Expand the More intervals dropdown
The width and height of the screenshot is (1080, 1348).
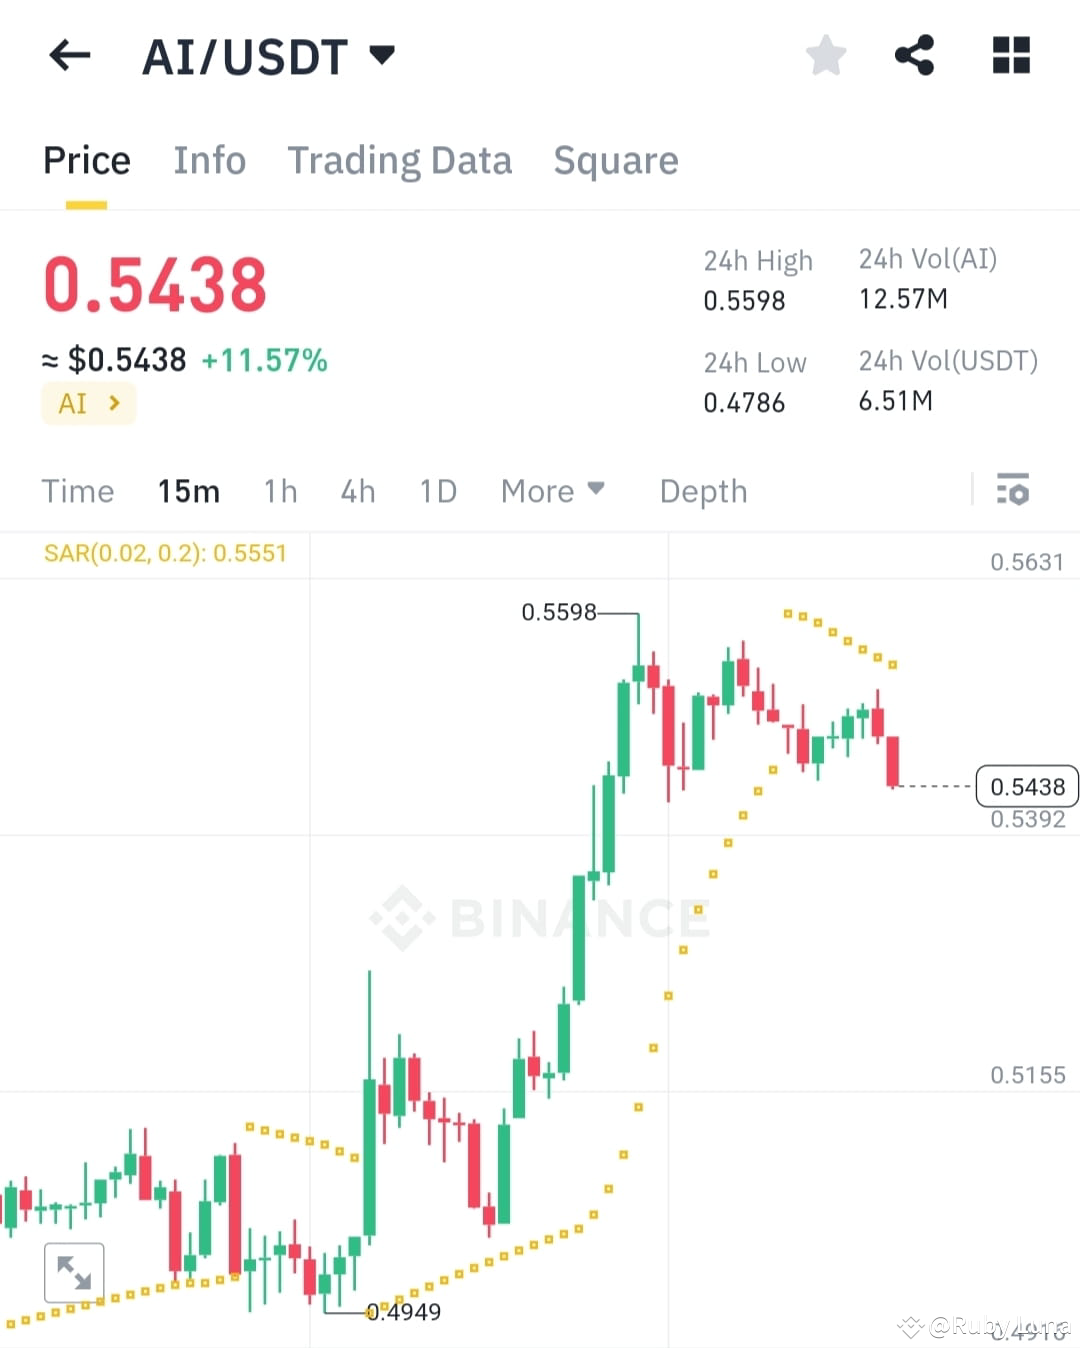click(552, 491)
